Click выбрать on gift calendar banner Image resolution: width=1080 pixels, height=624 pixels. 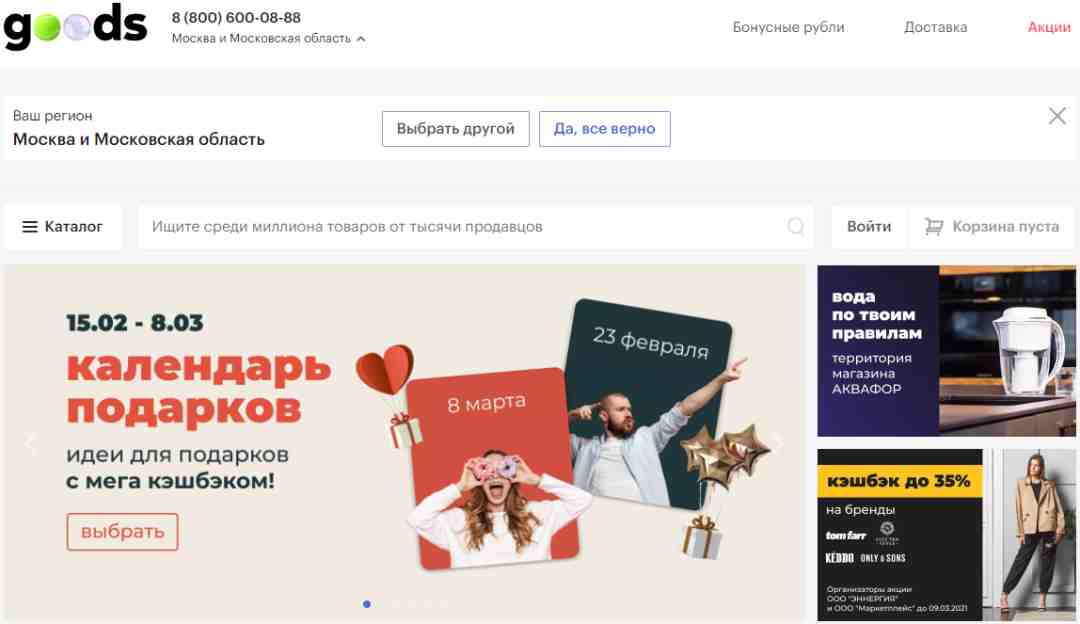123,532
